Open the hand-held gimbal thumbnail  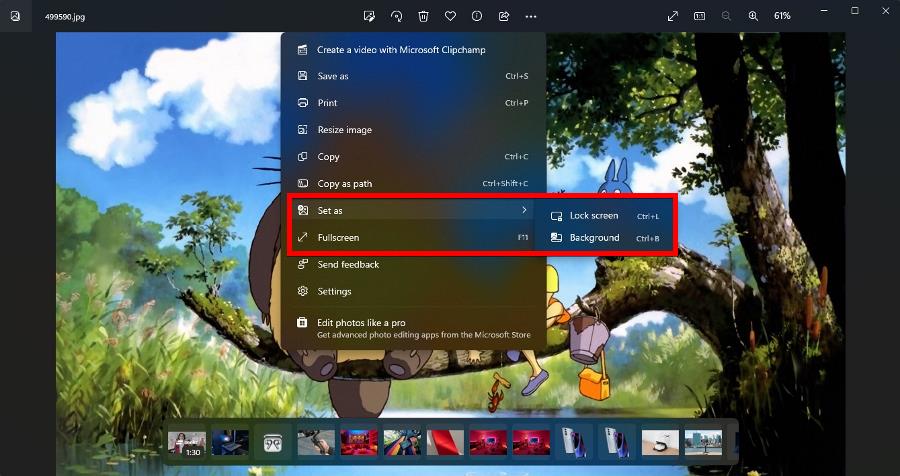[316, 442]
